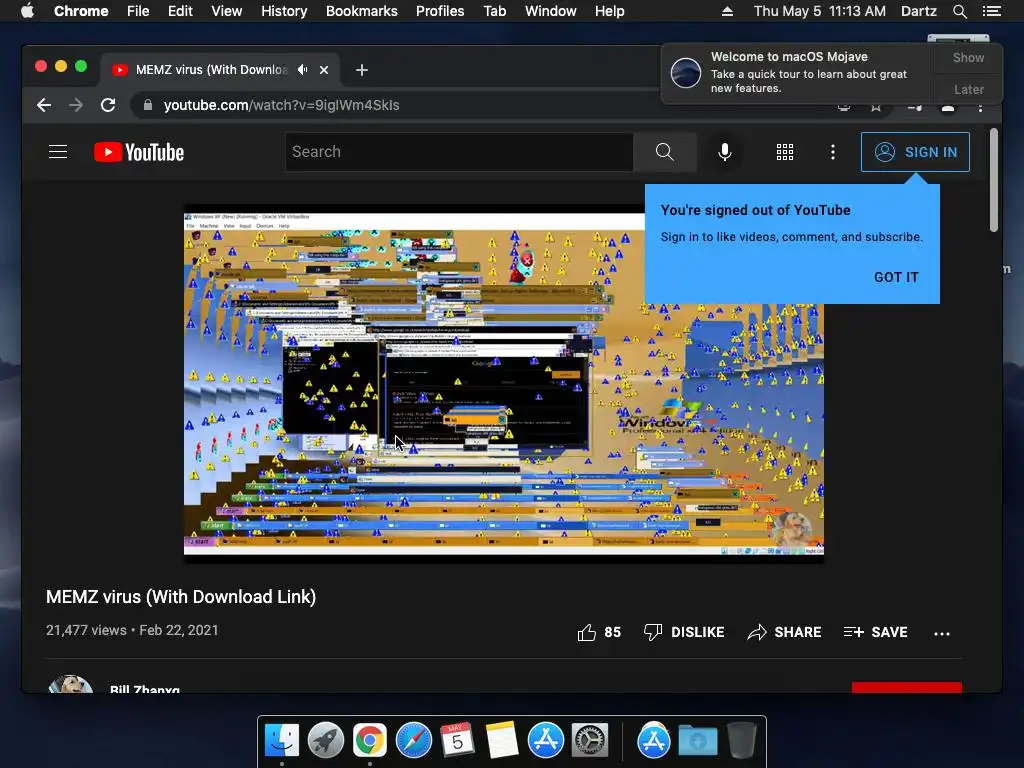
Task: Click the address bar URL
Action: coord(281,105)
